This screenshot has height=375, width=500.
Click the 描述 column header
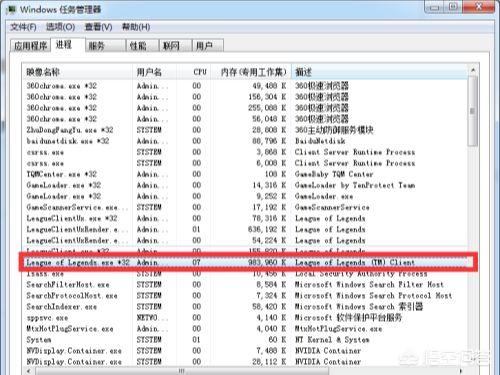pyautogui.click(x=379, y=72)
